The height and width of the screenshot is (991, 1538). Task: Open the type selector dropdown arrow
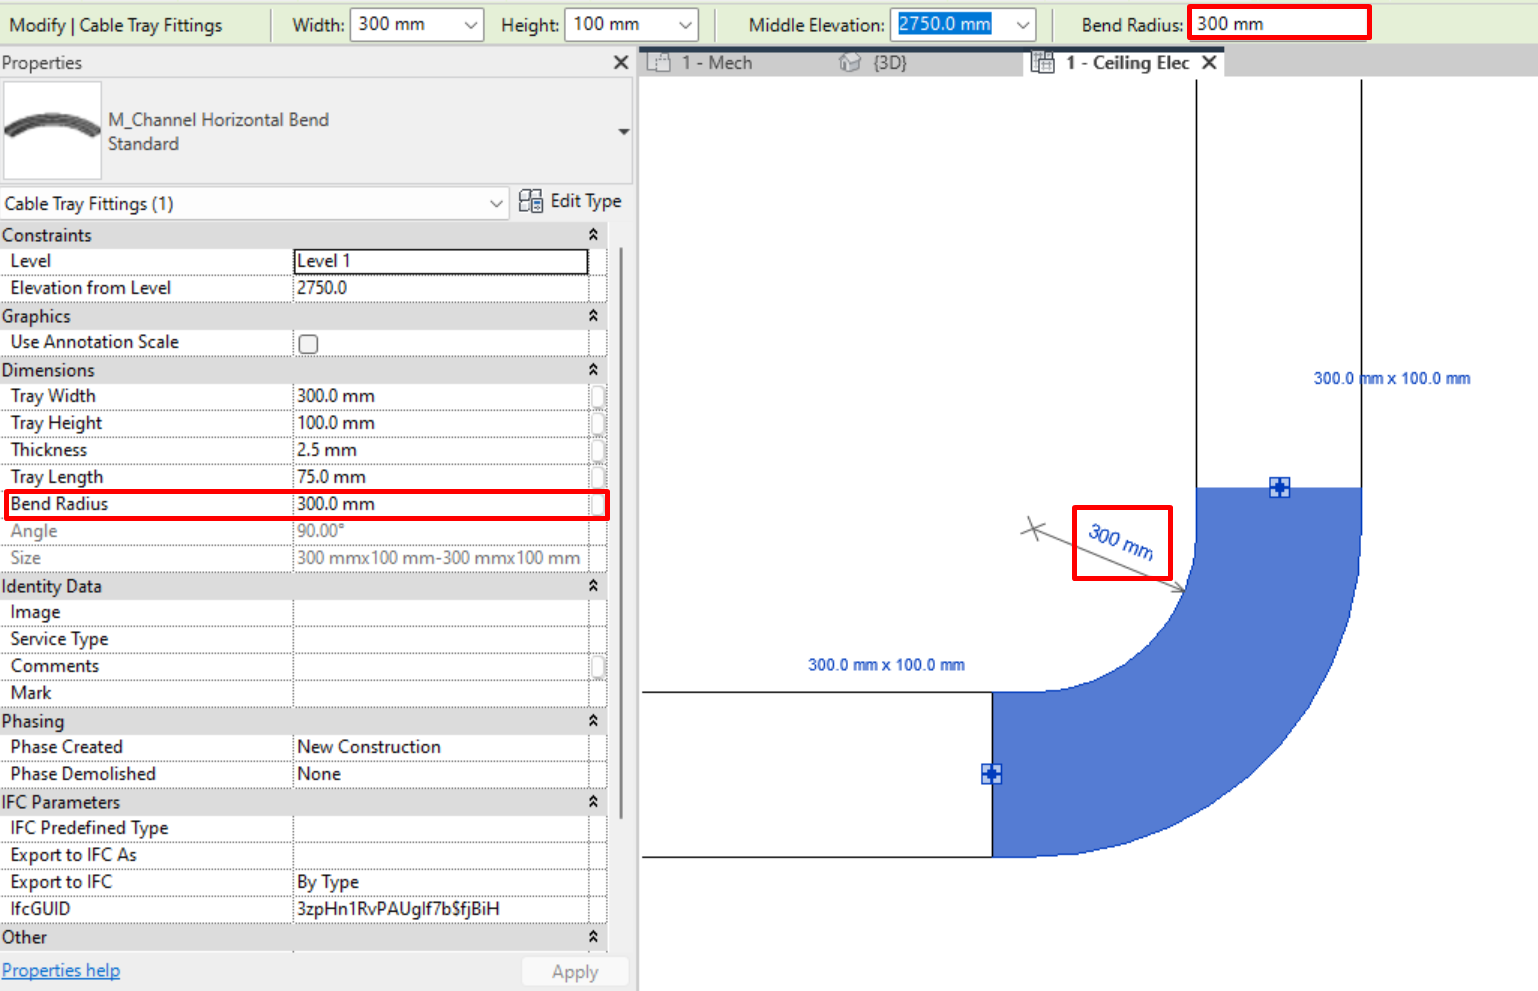(623, 131)
